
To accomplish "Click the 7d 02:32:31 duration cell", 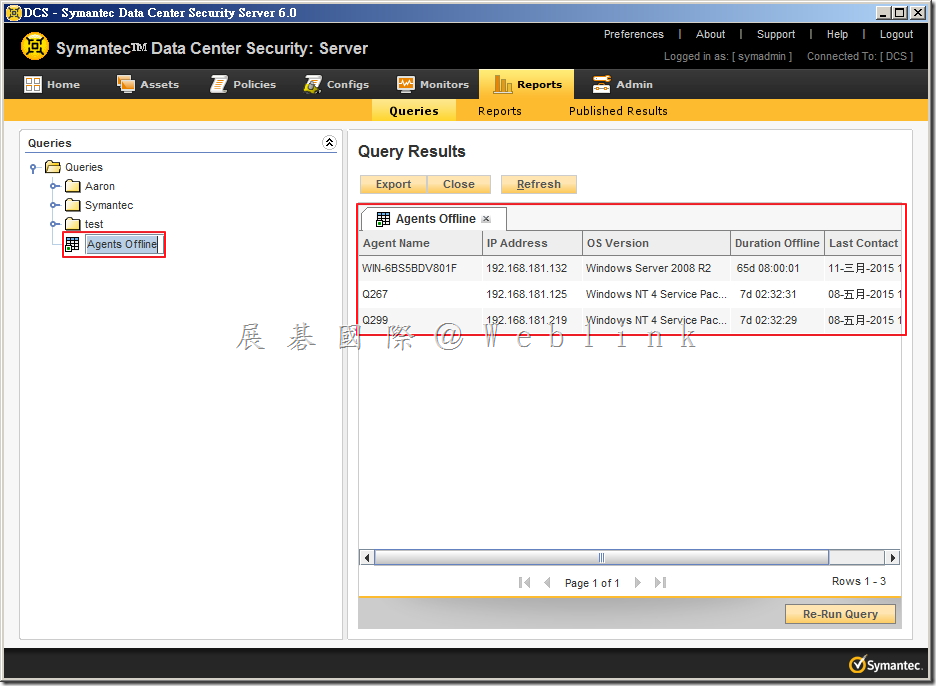I will 777,294.
